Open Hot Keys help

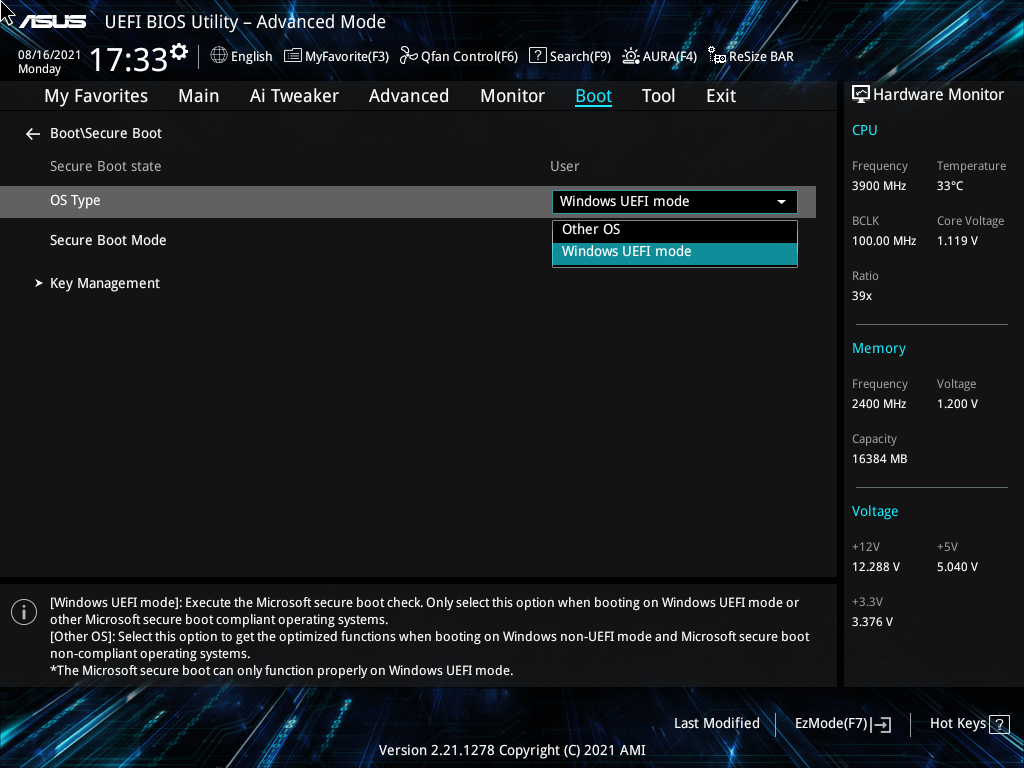pos(969,724)
